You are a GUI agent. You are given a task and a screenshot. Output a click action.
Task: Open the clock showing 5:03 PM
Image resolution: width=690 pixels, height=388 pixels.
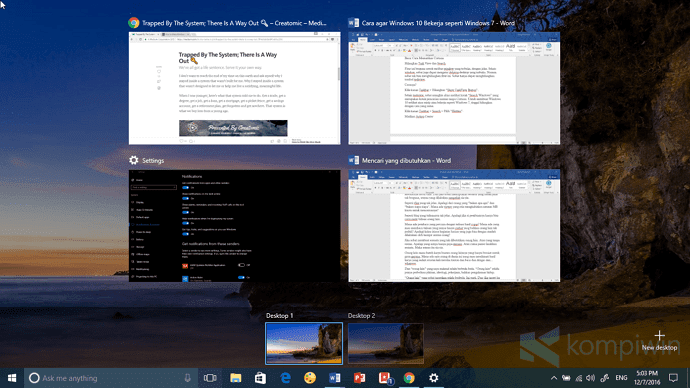click(x=647, y=378)
